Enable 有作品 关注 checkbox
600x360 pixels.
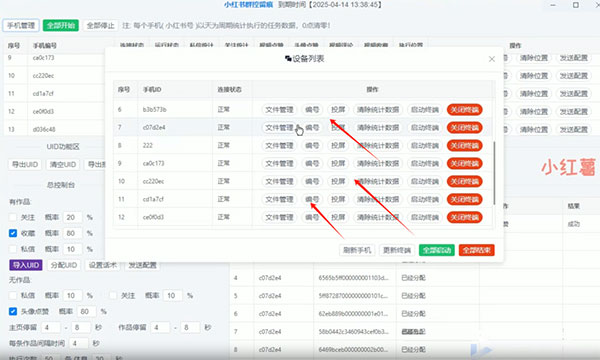[13, 218]
